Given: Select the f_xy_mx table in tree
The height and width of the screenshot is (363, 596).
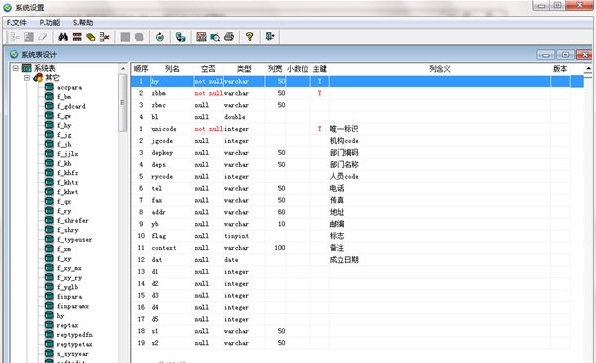Looking at the screenshot, I should tap(69, 268).
